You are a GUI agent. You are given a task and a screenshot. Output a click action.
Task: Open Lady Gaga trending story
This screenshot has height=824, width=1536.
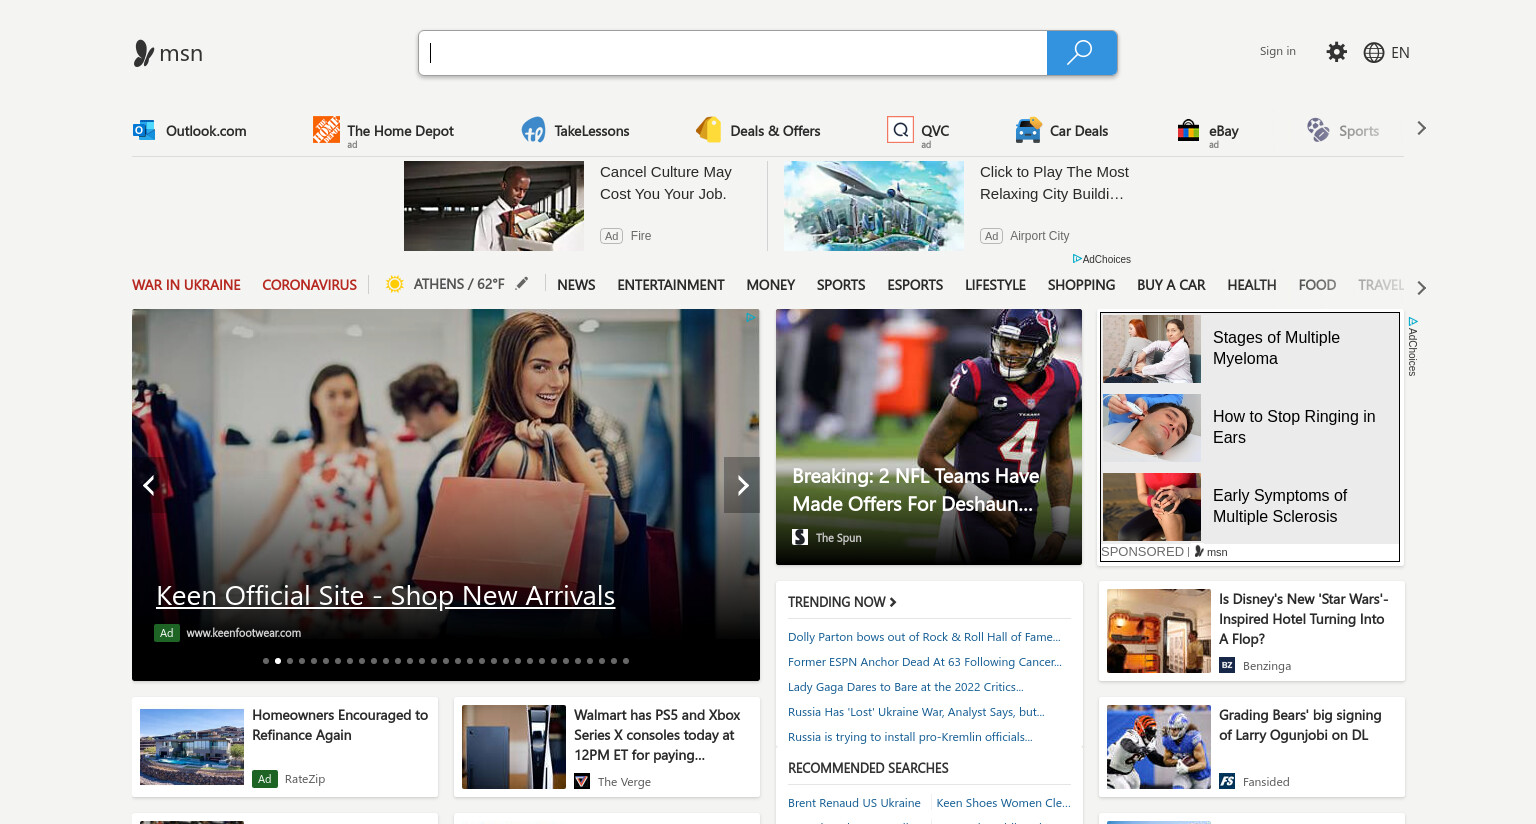pyautogui.click(x=906, y=687)
